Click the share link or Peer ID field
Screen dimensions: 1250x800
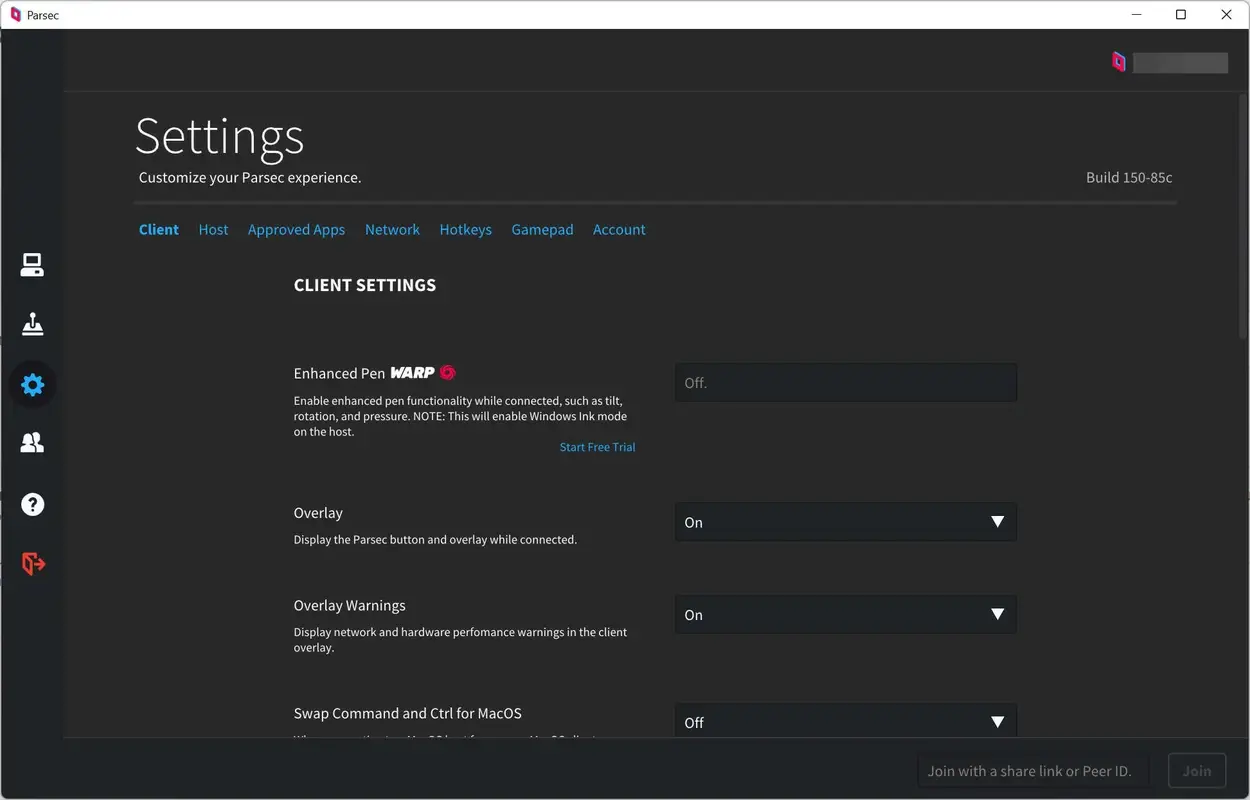[x=1033, y=770]
